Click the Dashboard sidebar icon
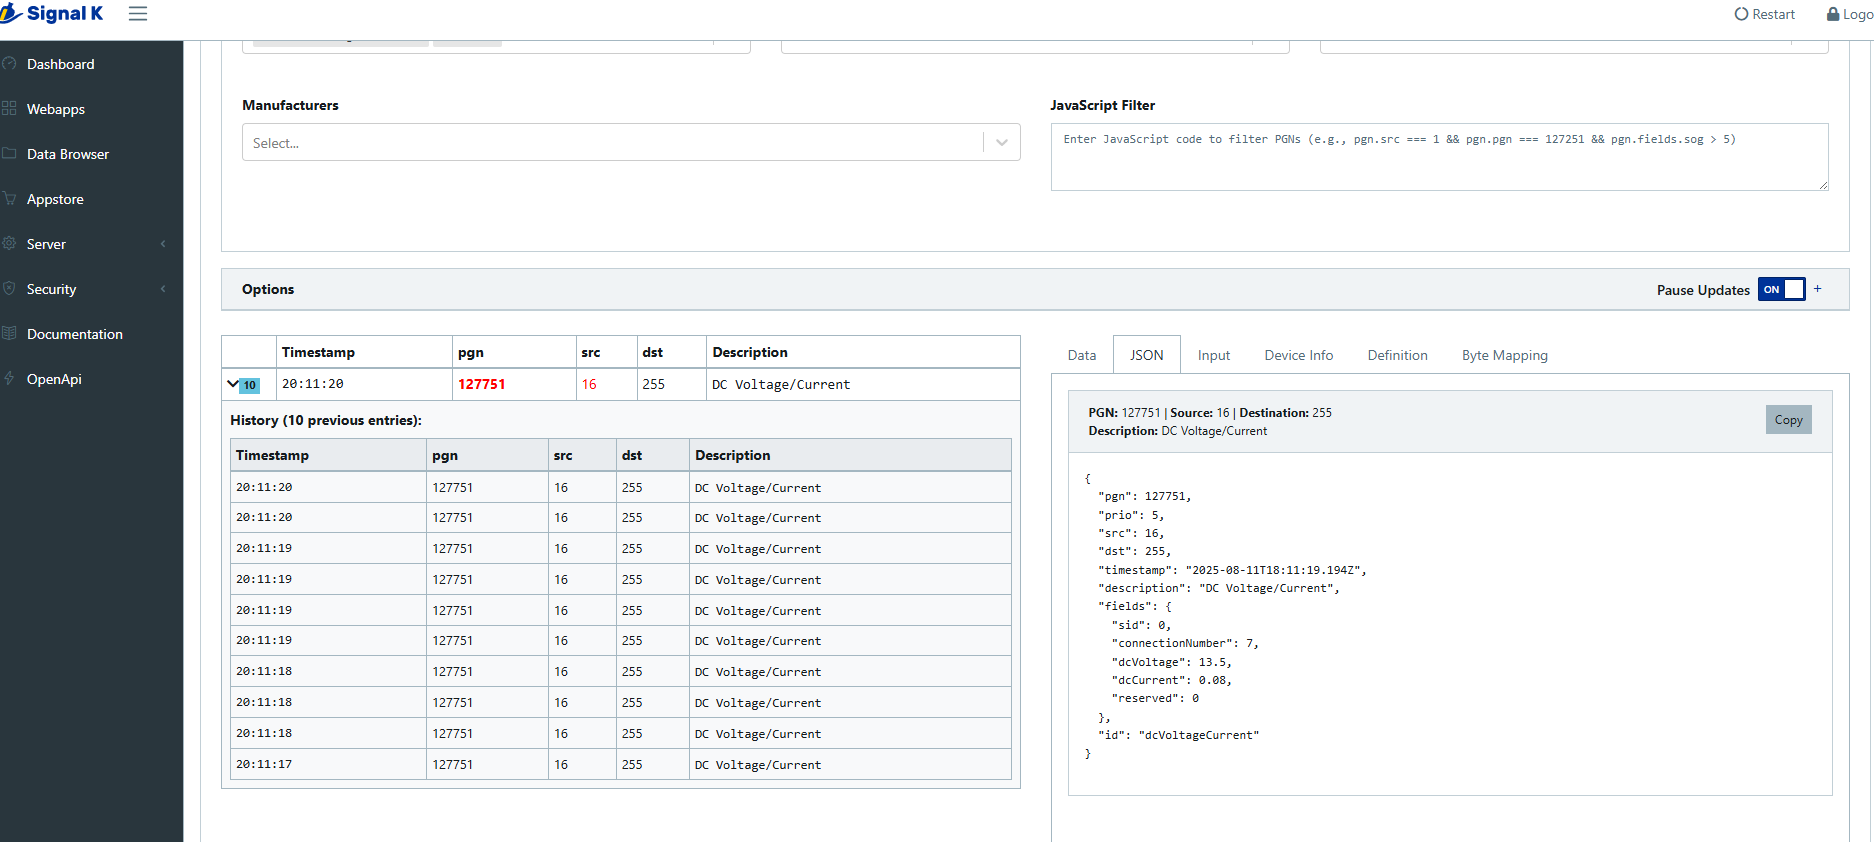The height and width of the screenshot is (842, 1874). click(9, 64)
